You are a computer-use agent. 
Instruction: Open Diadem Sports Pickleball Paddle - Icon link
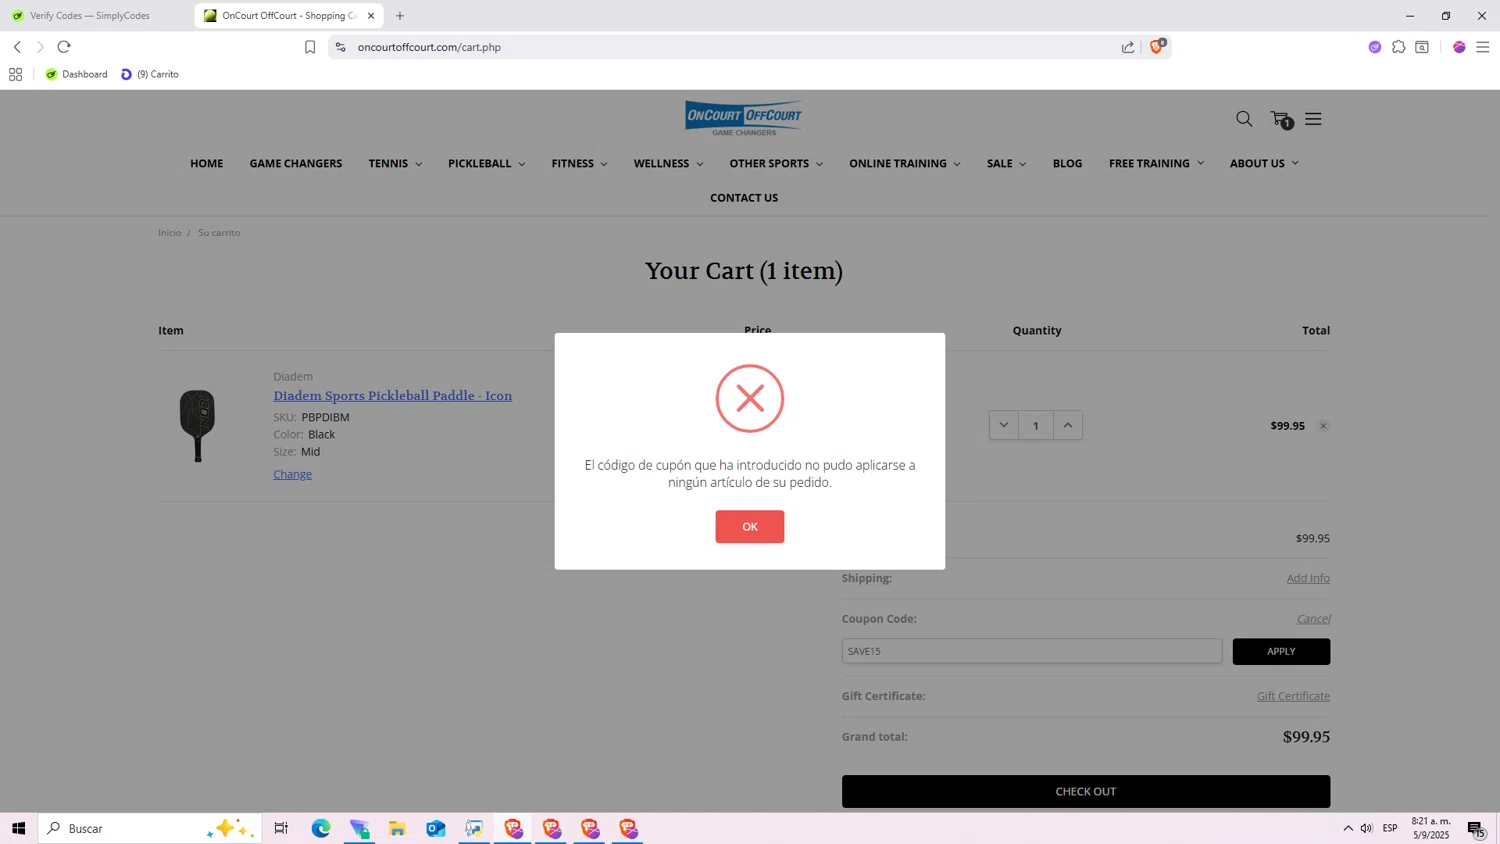(x=392, y=396)
